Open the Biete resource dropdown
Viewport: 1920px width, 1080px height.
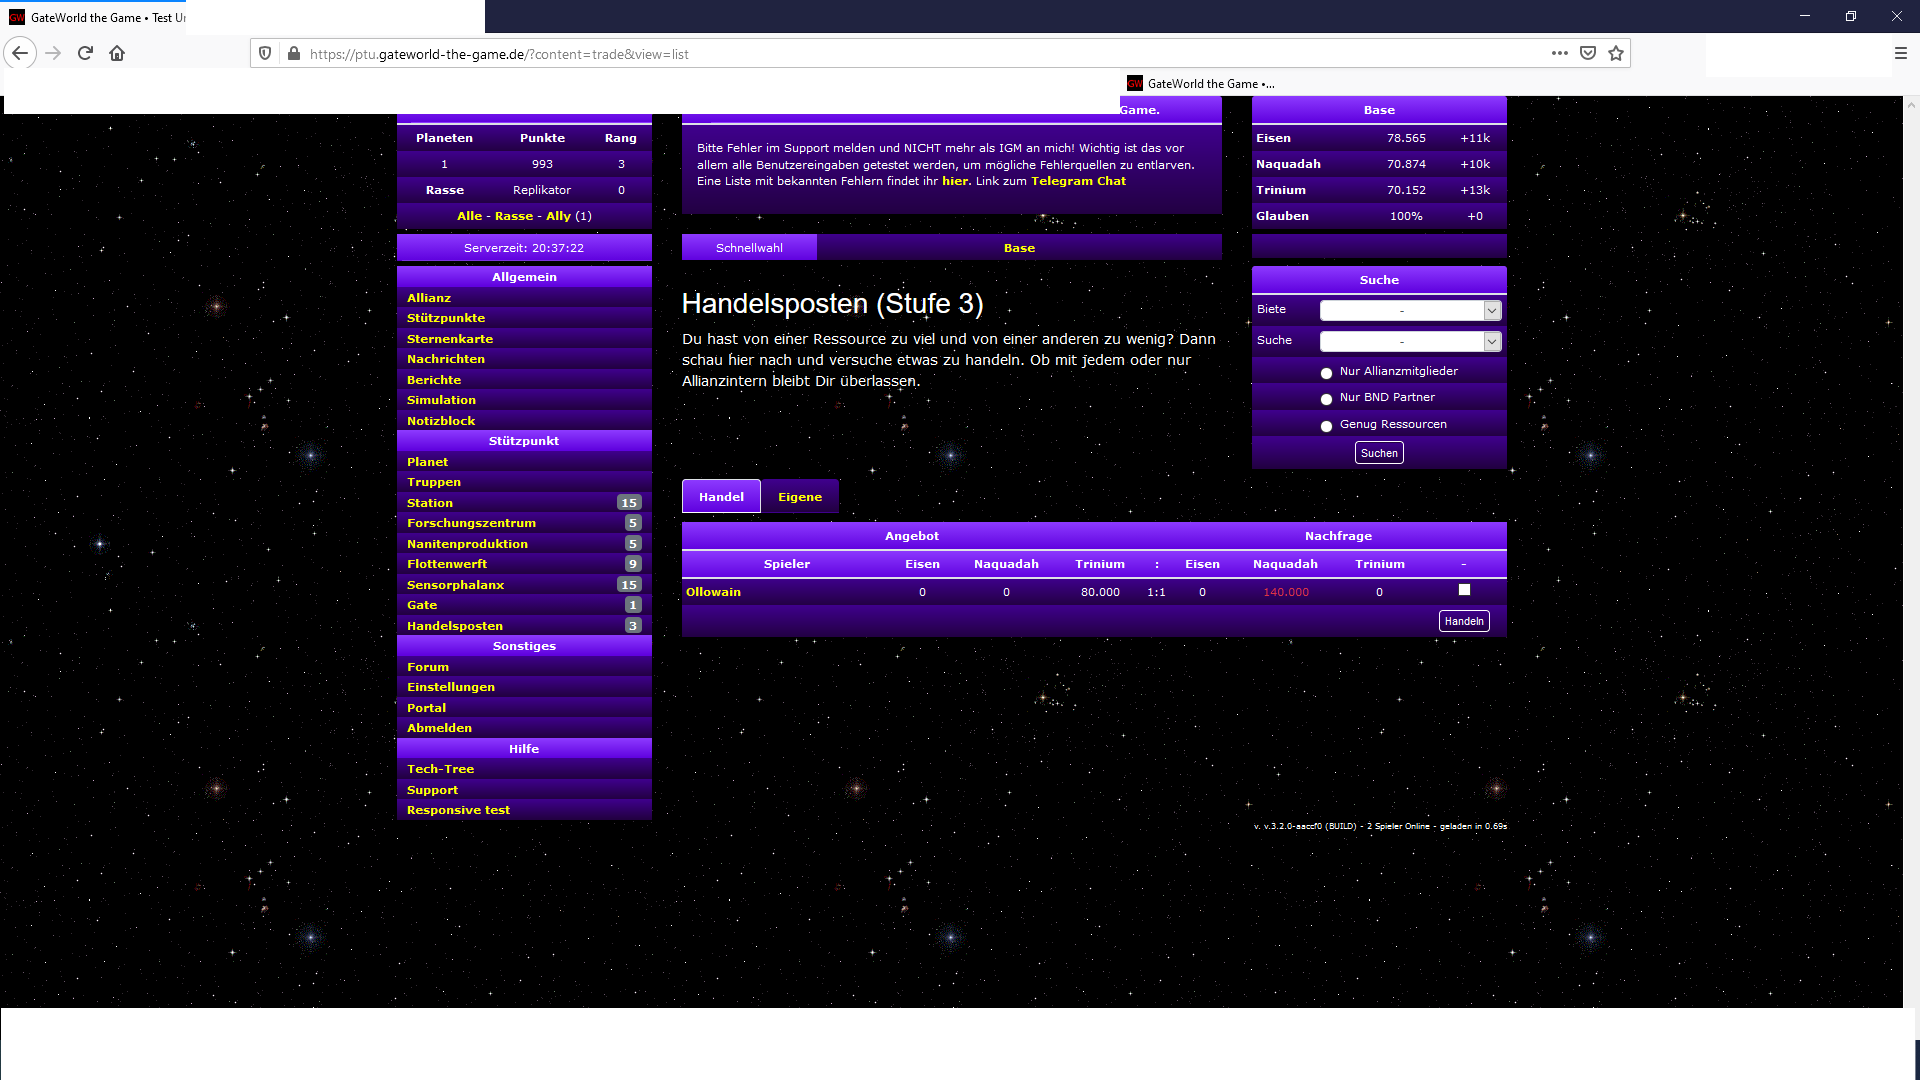tap(1410, 311)
